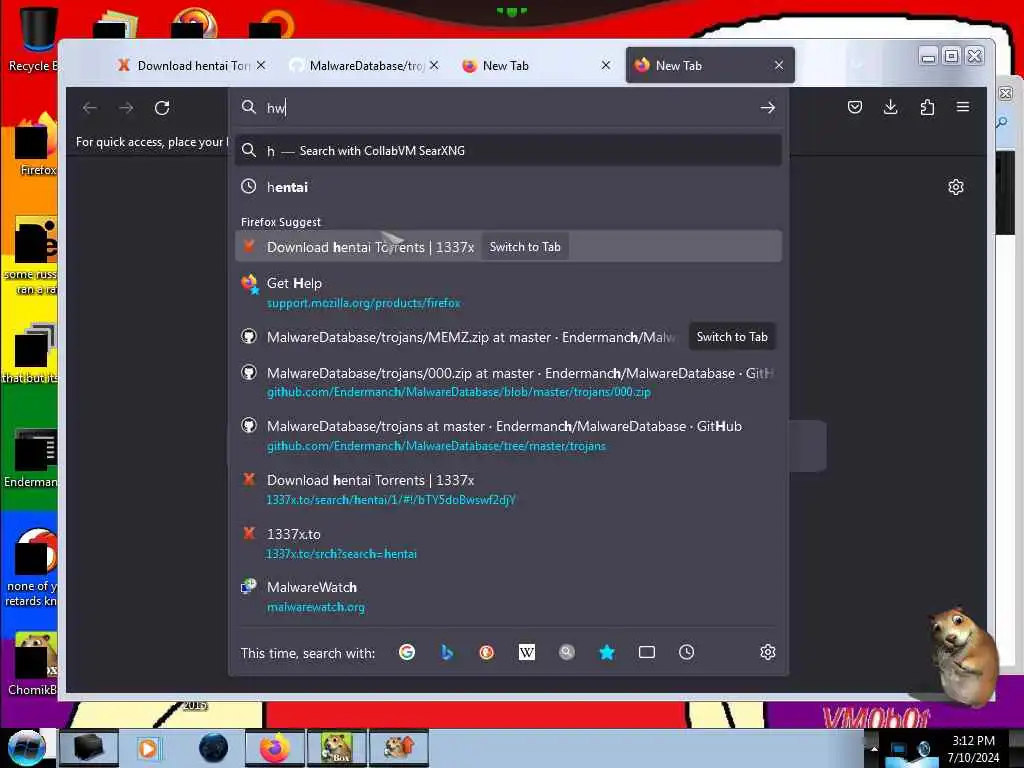This screenshot has height=768, width=1024.
Task: Select the 000.zip MalwareDatabase suggestion
Action: (x=519, y=374)
